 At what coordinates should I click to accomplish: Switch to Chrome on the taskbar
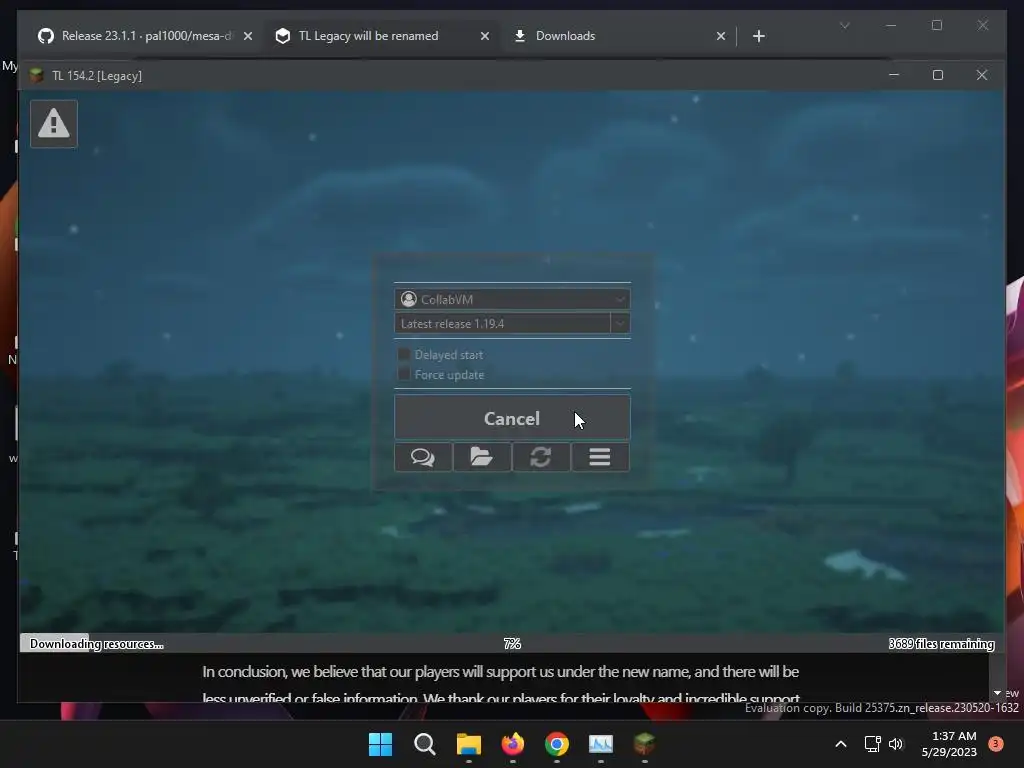(x=556, y=744)
